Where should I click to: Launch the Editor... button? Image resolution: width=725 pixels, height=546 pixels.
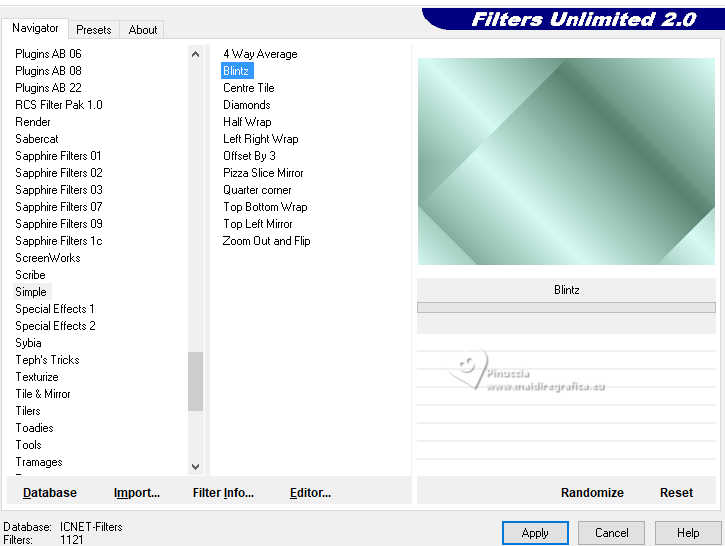tap(310, 493)
